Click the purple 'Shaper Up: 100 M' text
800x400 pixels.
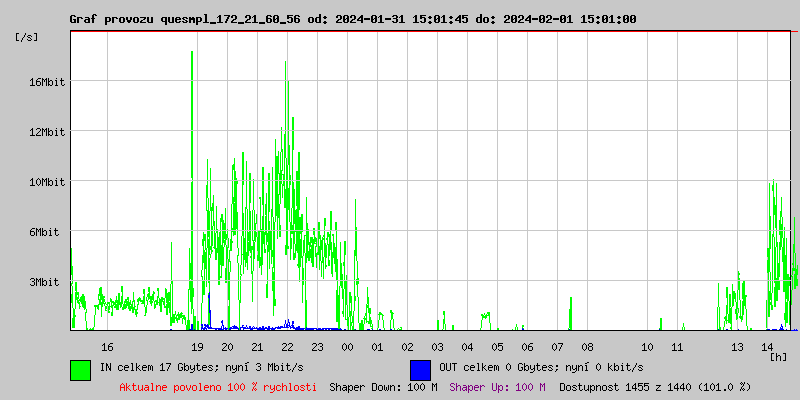(497, 386)
